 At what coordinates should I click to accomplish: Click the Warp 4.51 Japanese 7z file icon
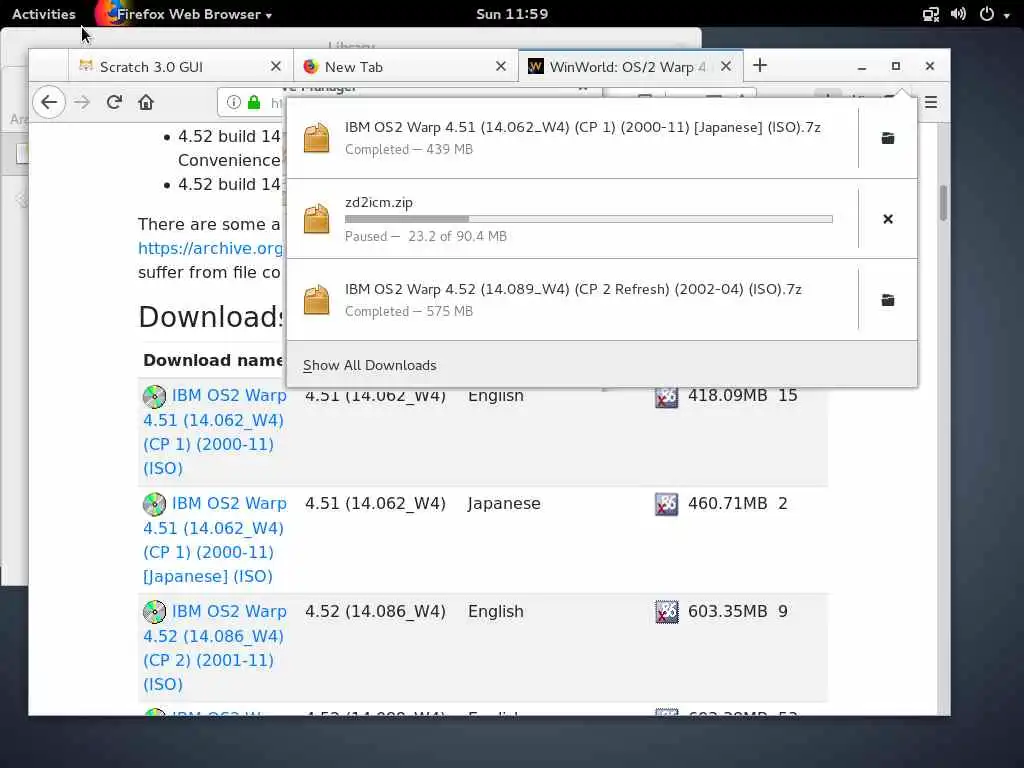click(317, 138)
